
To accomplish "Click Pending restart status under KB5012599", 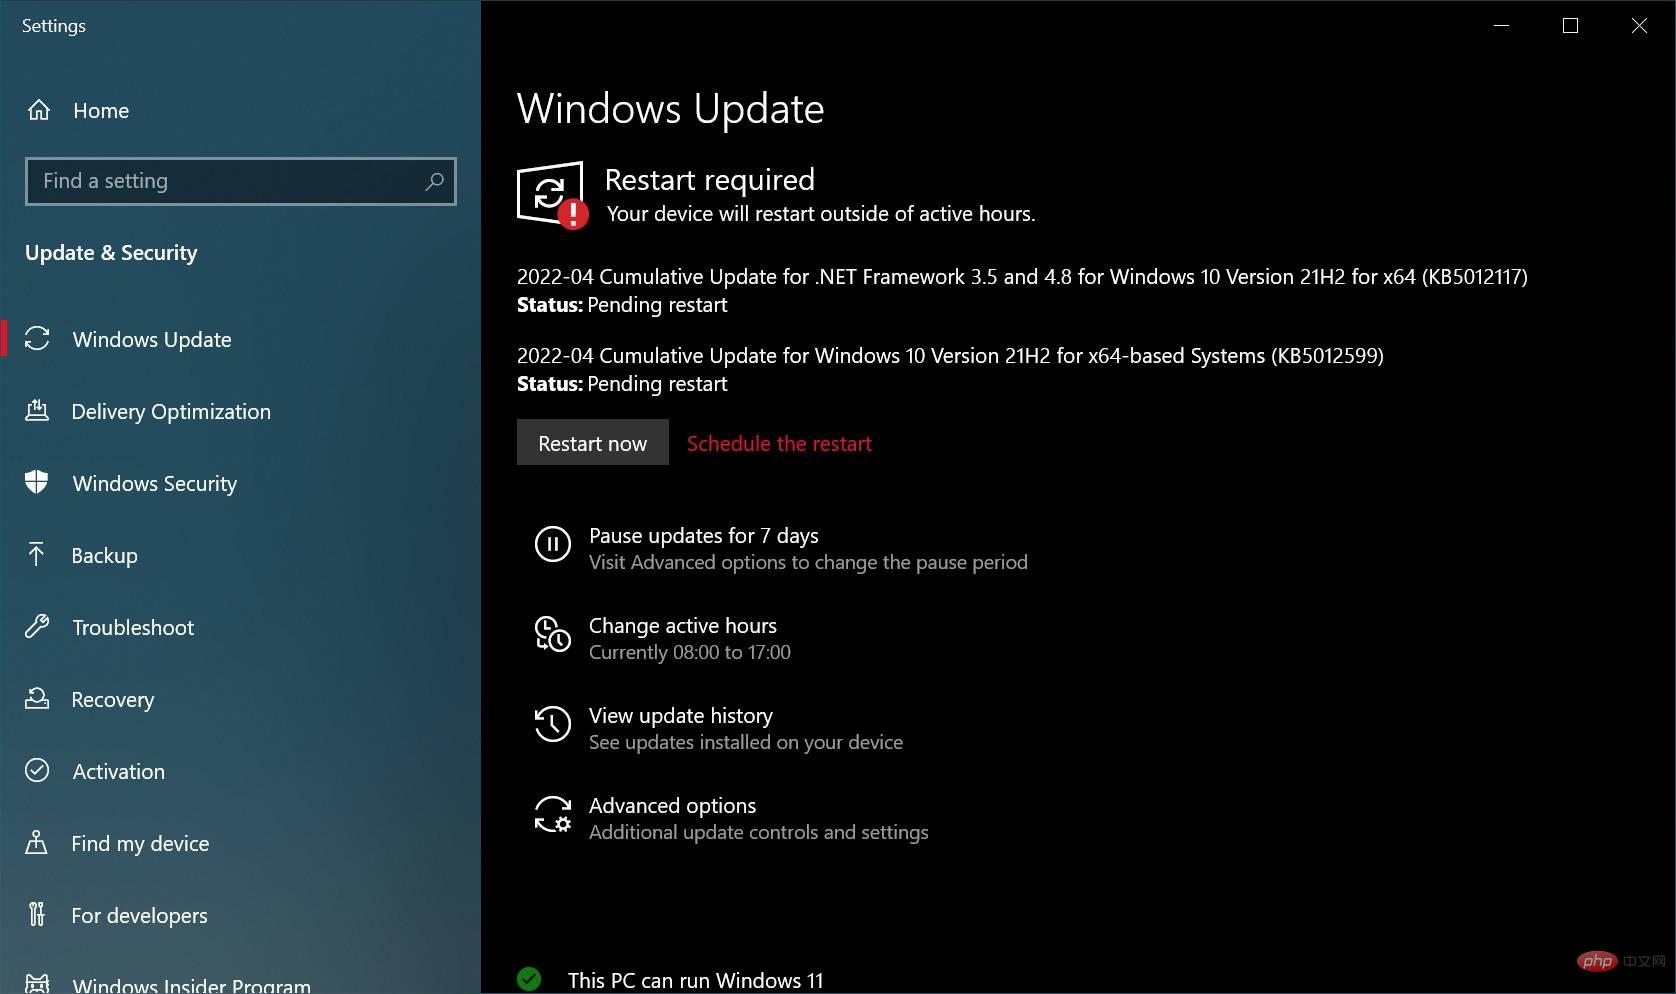I will point(657,384).
